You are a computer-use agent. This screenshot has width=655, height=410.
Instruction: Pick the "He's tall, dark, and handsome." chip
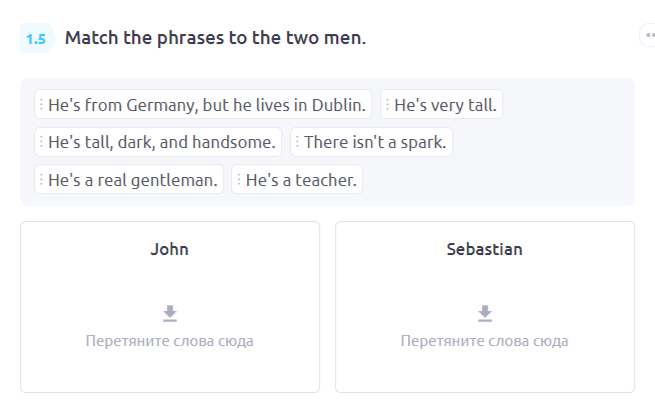pyautogui.click(x=162, y=142)
